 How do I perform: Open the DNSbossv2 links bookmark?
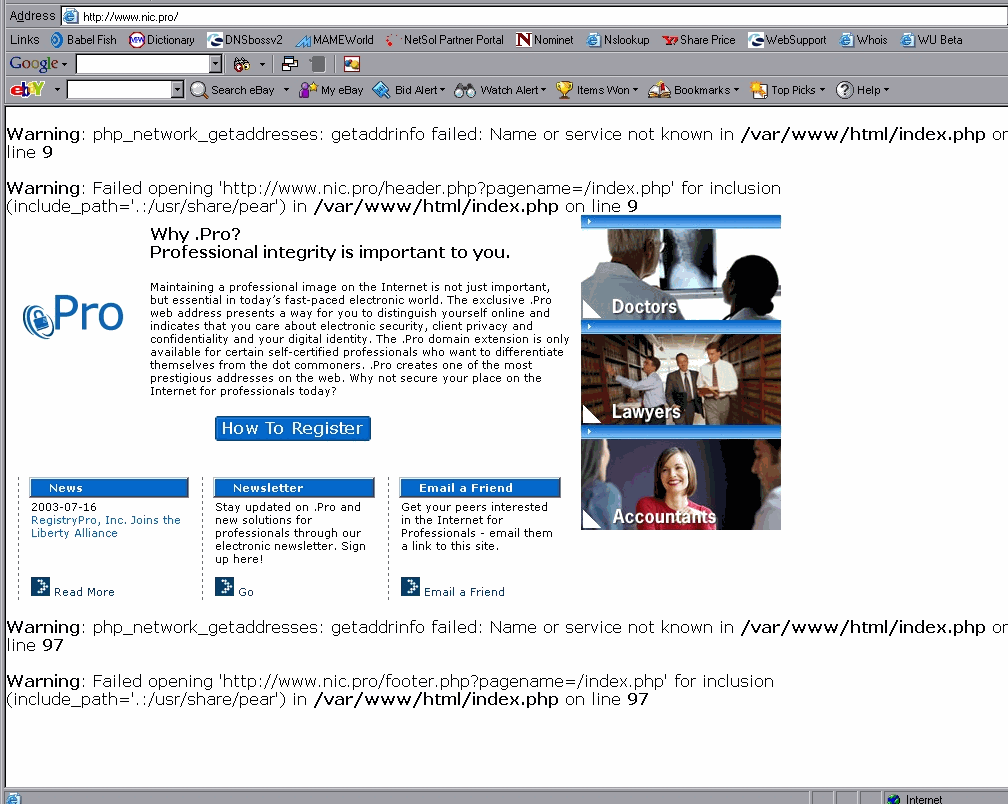click(245, 40)
